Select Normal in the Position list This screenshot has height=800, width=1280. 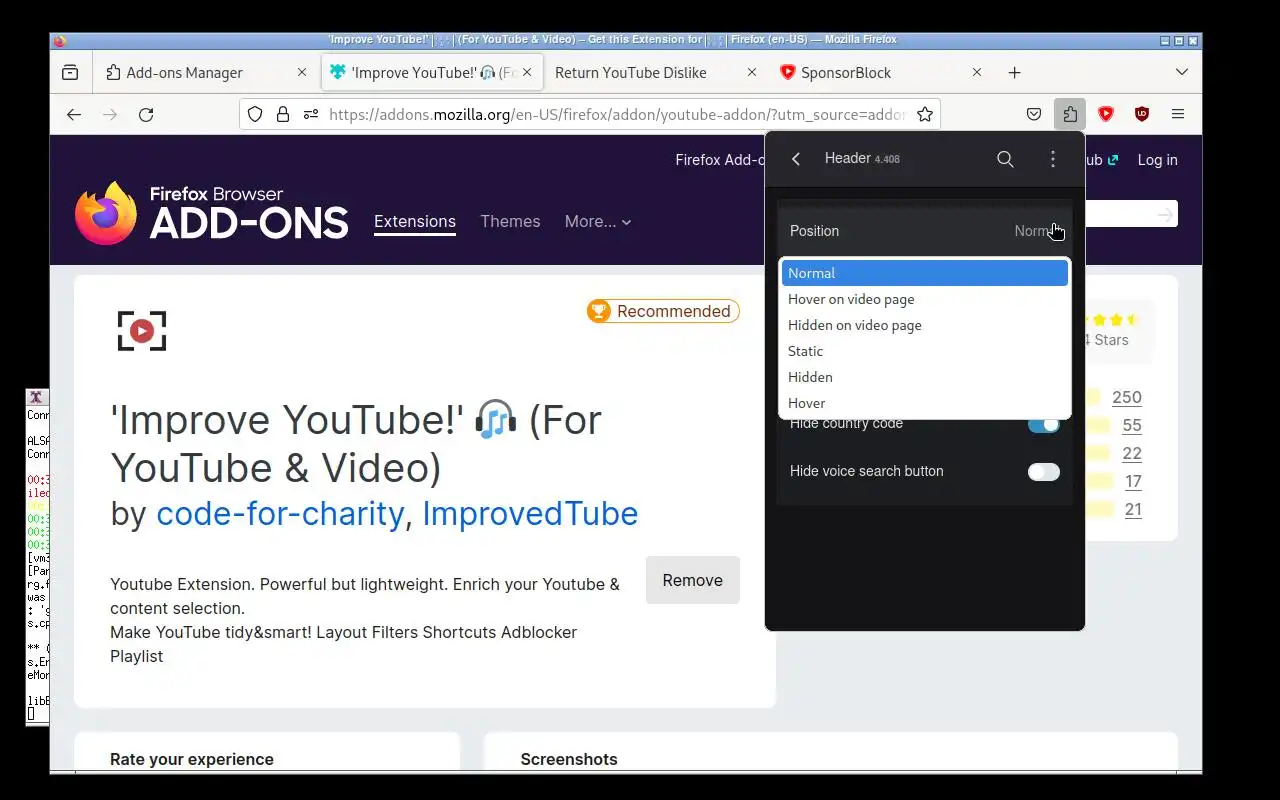click(x=925, y=273)
